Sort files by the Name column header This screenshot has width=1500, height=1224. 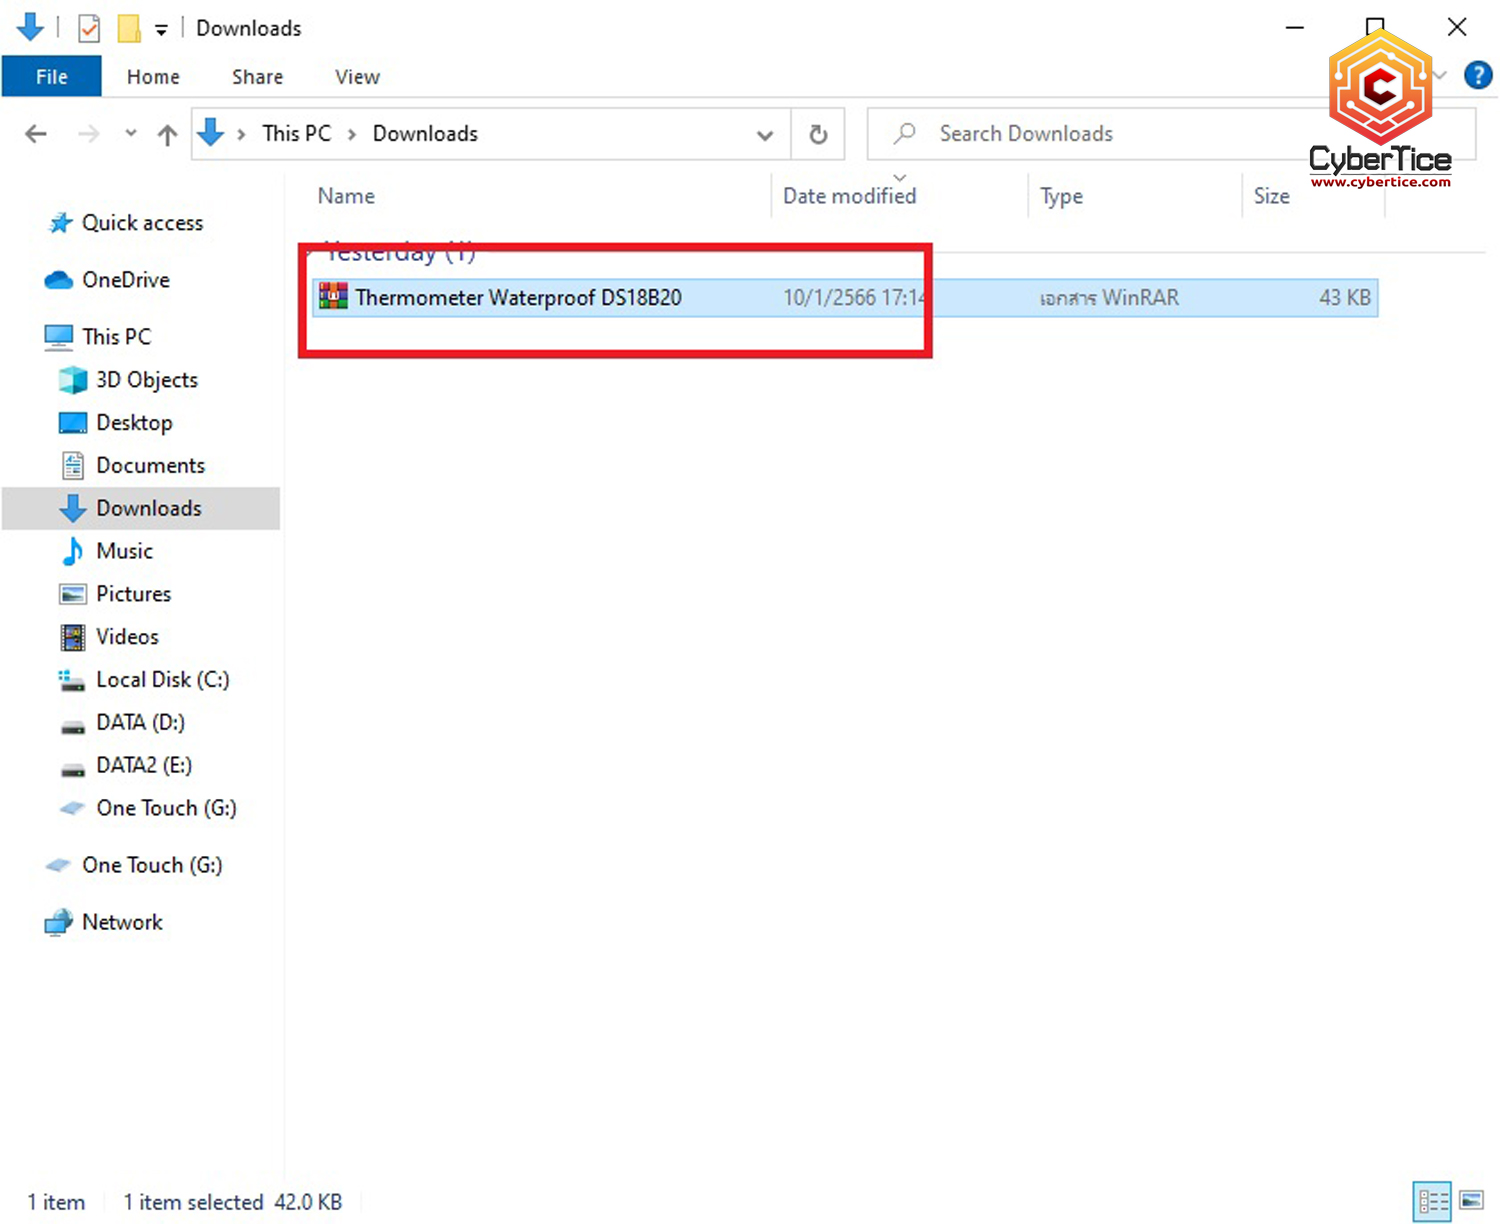click(x=346, y=196)
